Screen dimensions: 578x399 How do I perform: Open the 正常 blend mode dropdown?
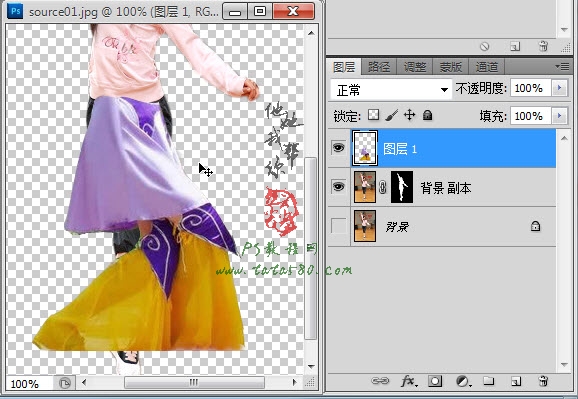click(x=391, y=89)
